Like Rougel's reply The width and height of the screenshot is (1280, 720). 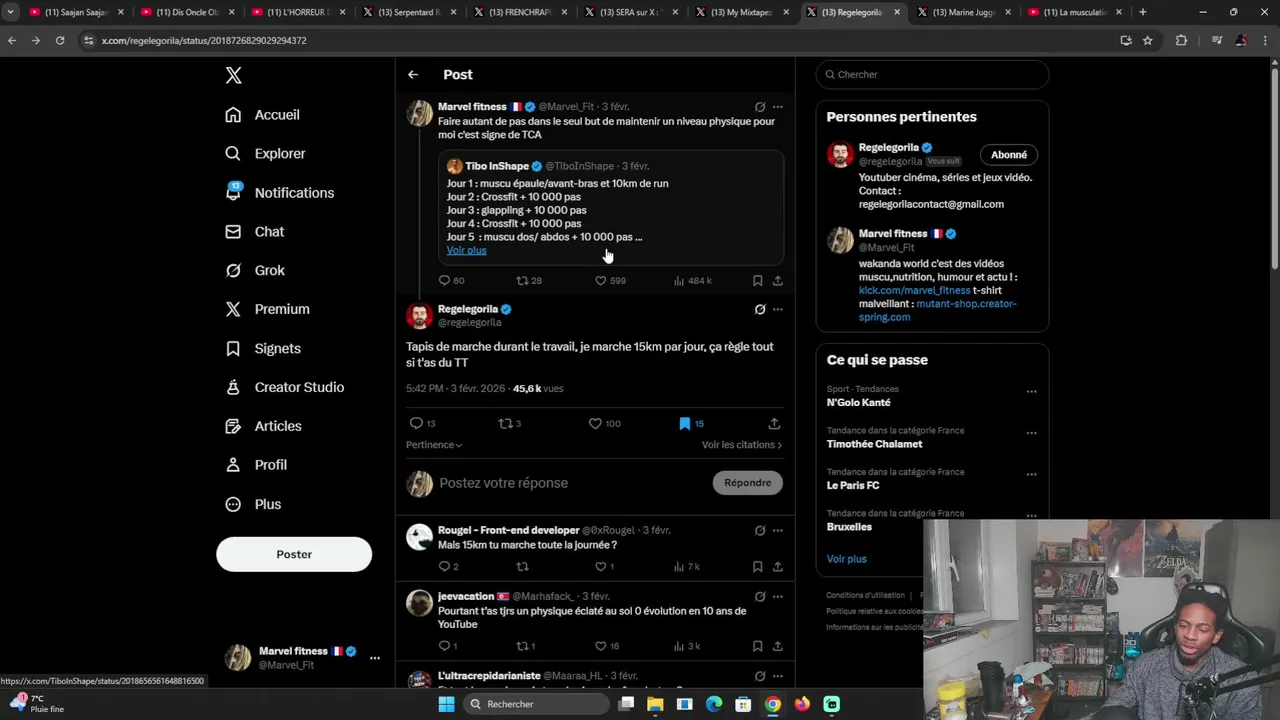pos(605,567)
